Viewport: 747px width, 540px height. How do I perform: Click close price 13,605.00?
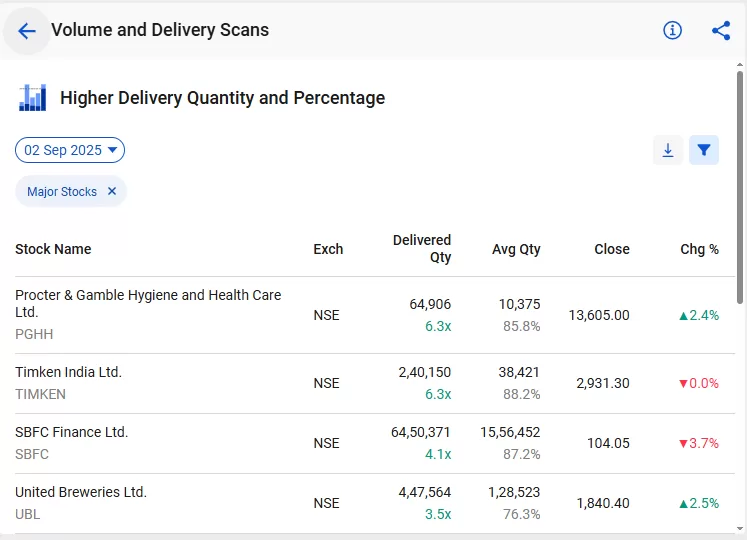pos(599,315)
